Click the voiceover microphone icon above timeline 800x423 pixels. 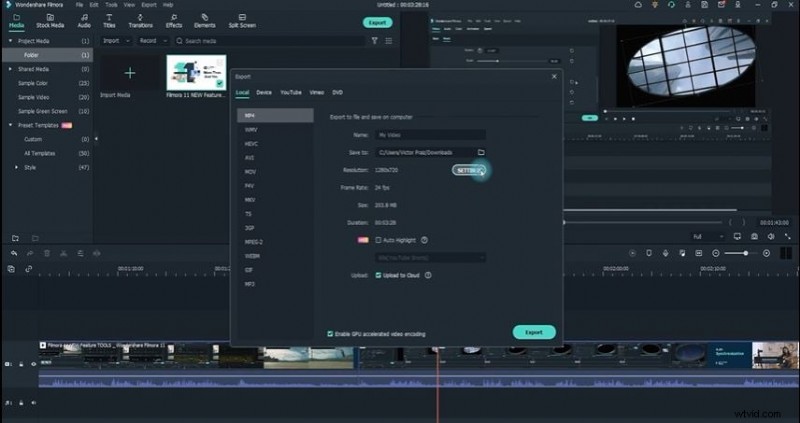tap(665, 253)
